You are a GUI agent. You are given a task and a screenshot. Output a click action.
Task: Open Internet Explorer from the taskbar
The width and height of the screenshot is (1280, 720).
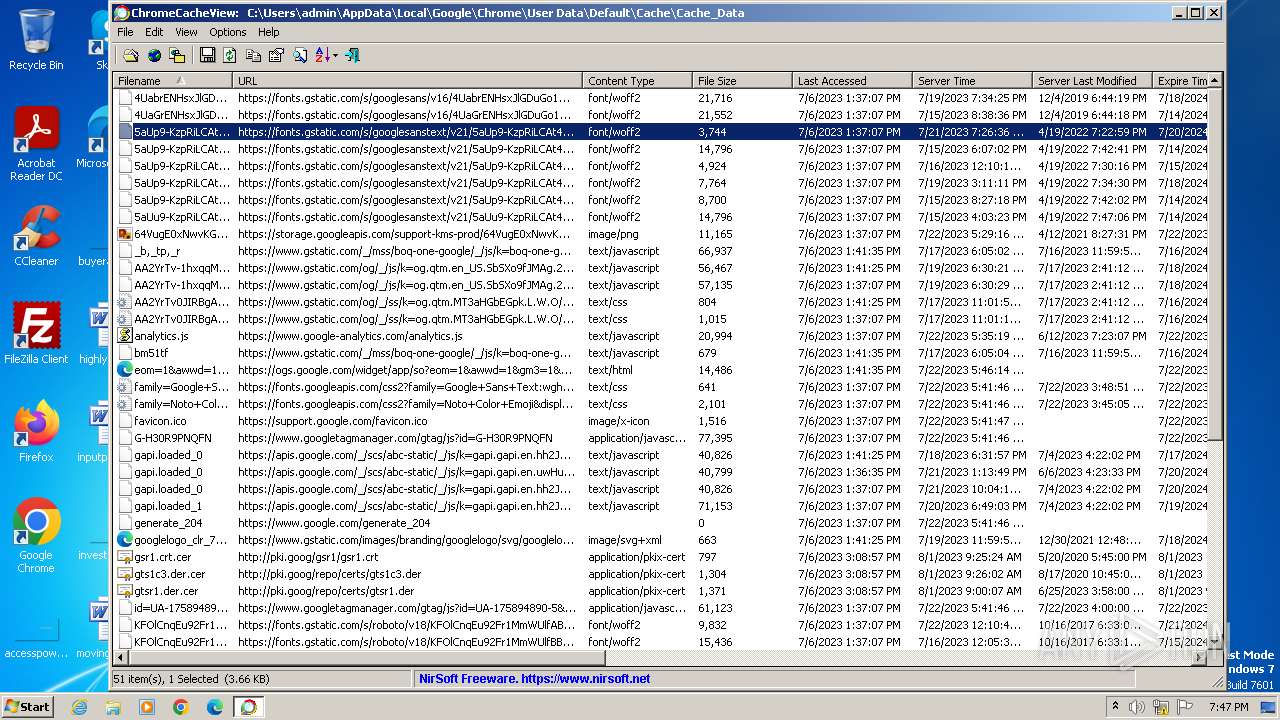click(79, 707)
